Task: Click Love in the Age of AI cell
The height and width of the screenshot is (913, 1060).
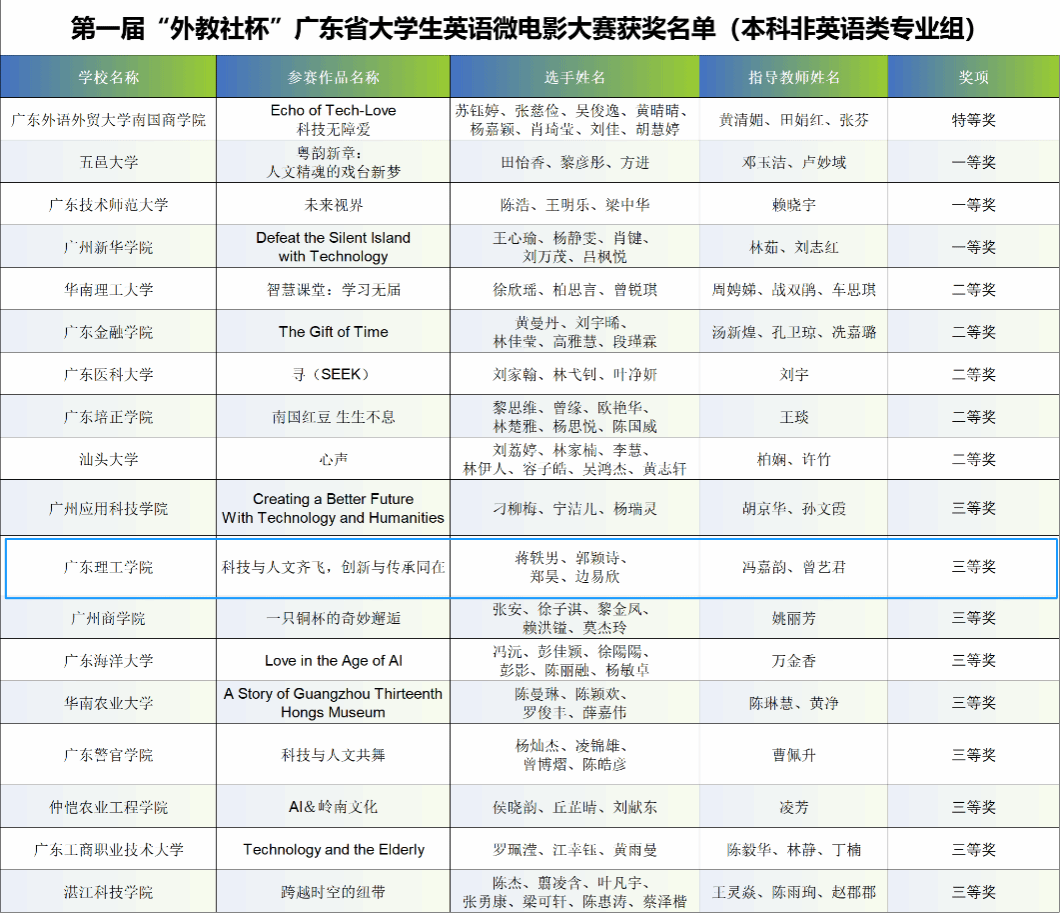Action: (333, 660)
